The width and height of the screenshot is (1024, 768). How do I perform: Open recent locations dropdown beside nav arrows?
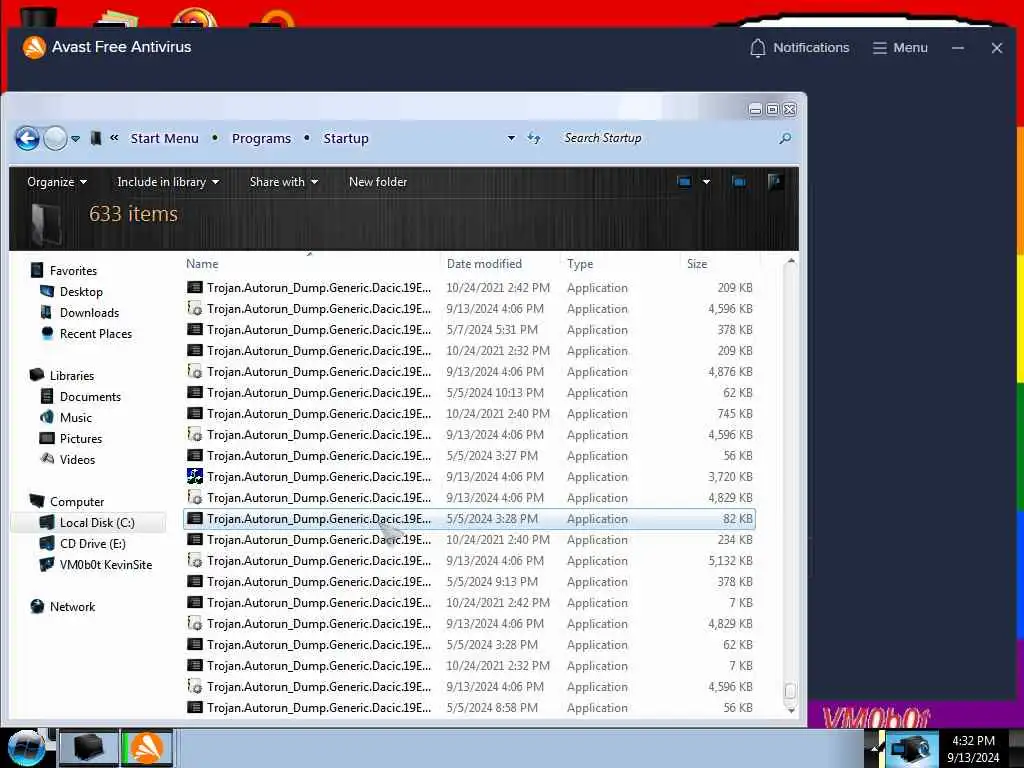[76, 138]
